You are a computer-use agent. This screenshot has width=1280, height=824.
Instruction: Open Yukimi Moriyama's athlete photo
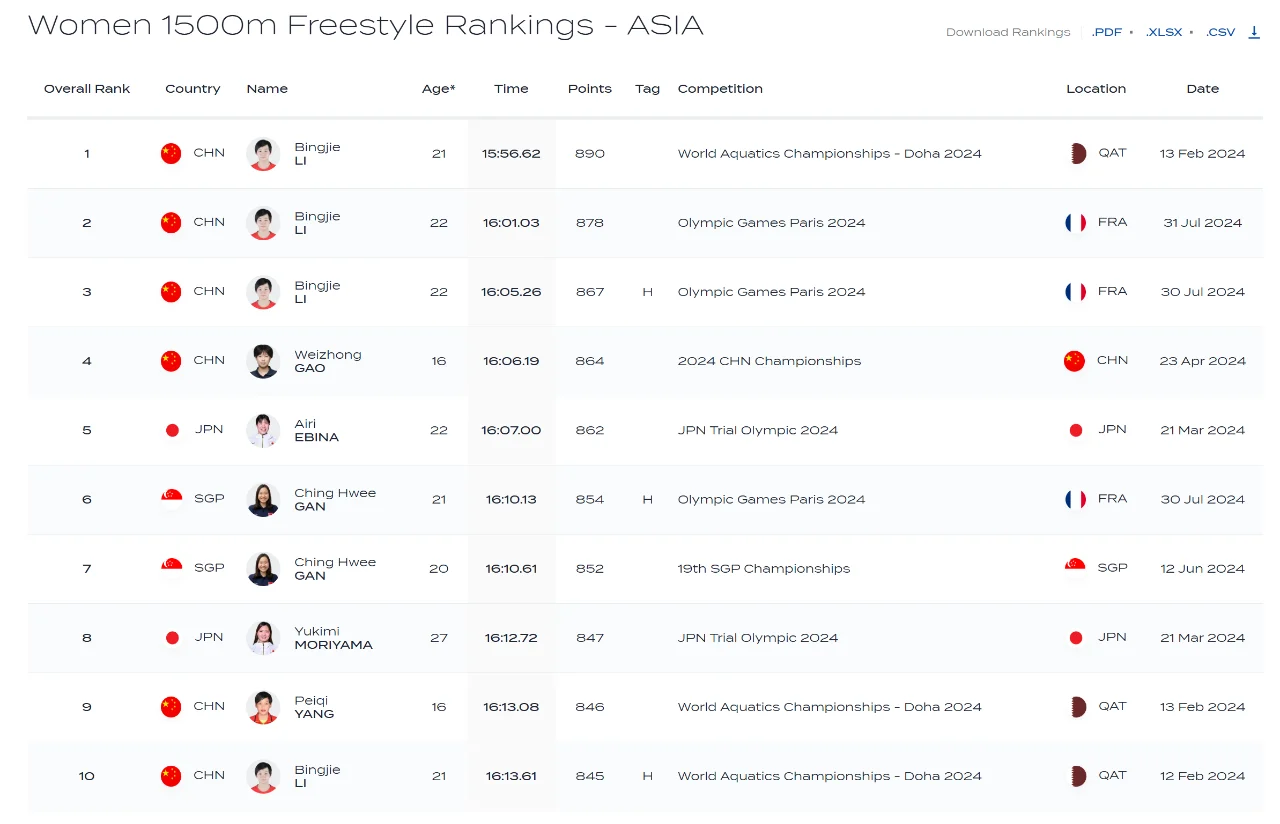pyautogui.click(x=263, y=638)
